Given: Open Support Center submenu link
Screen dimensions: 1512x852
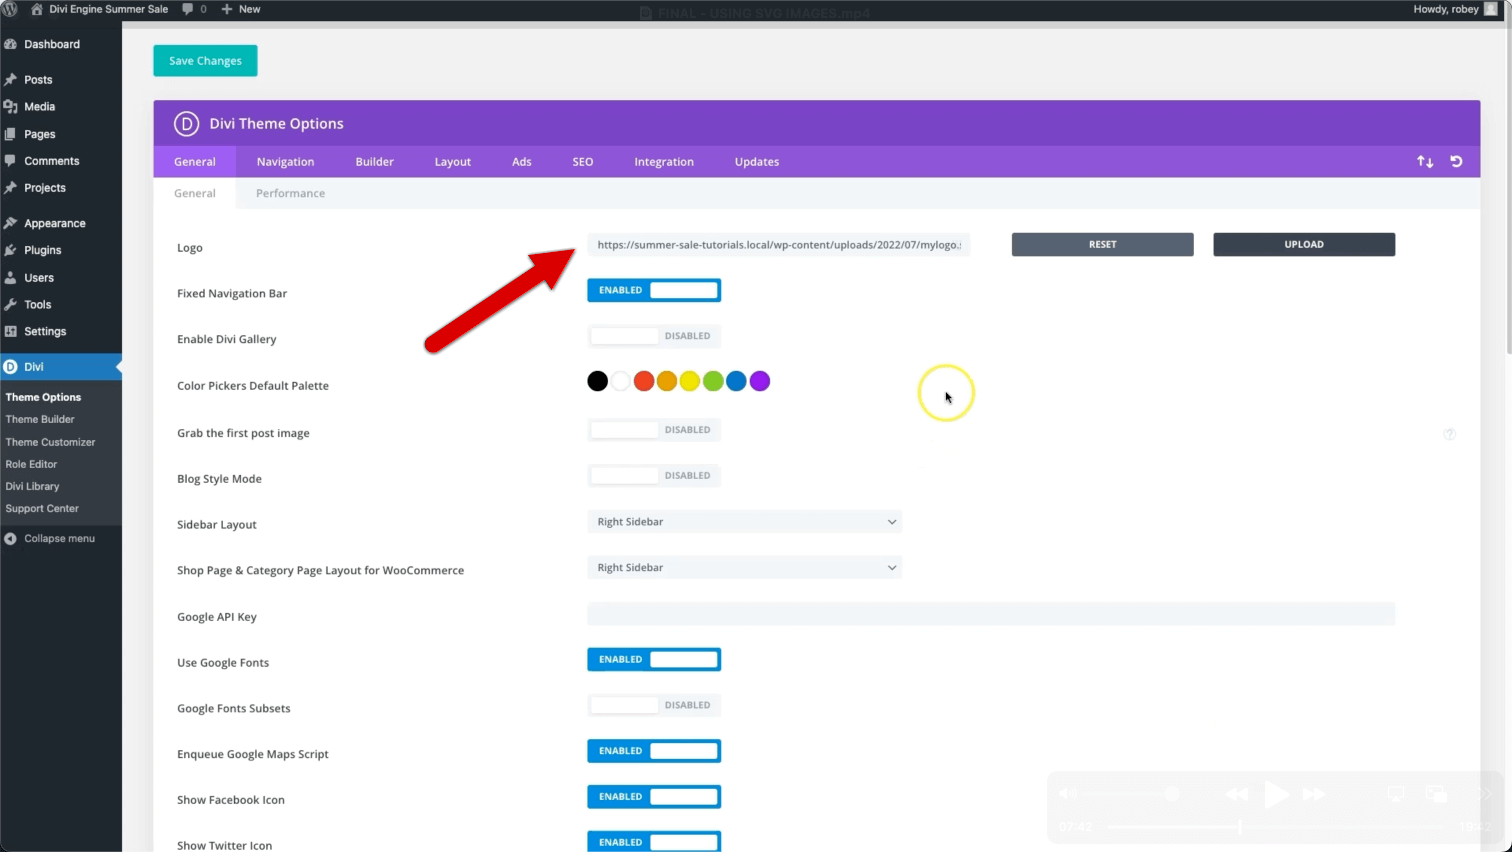Looking at the screenshot, I should [x=42, y=508].
